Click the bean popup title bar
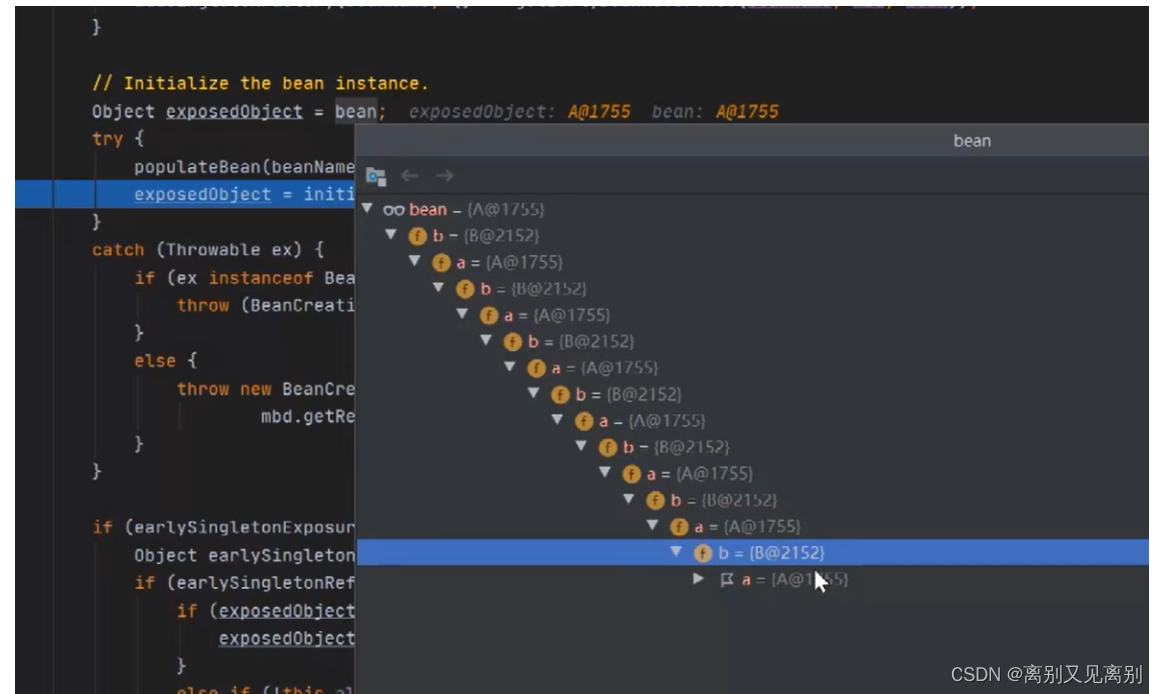 point(752,140)
